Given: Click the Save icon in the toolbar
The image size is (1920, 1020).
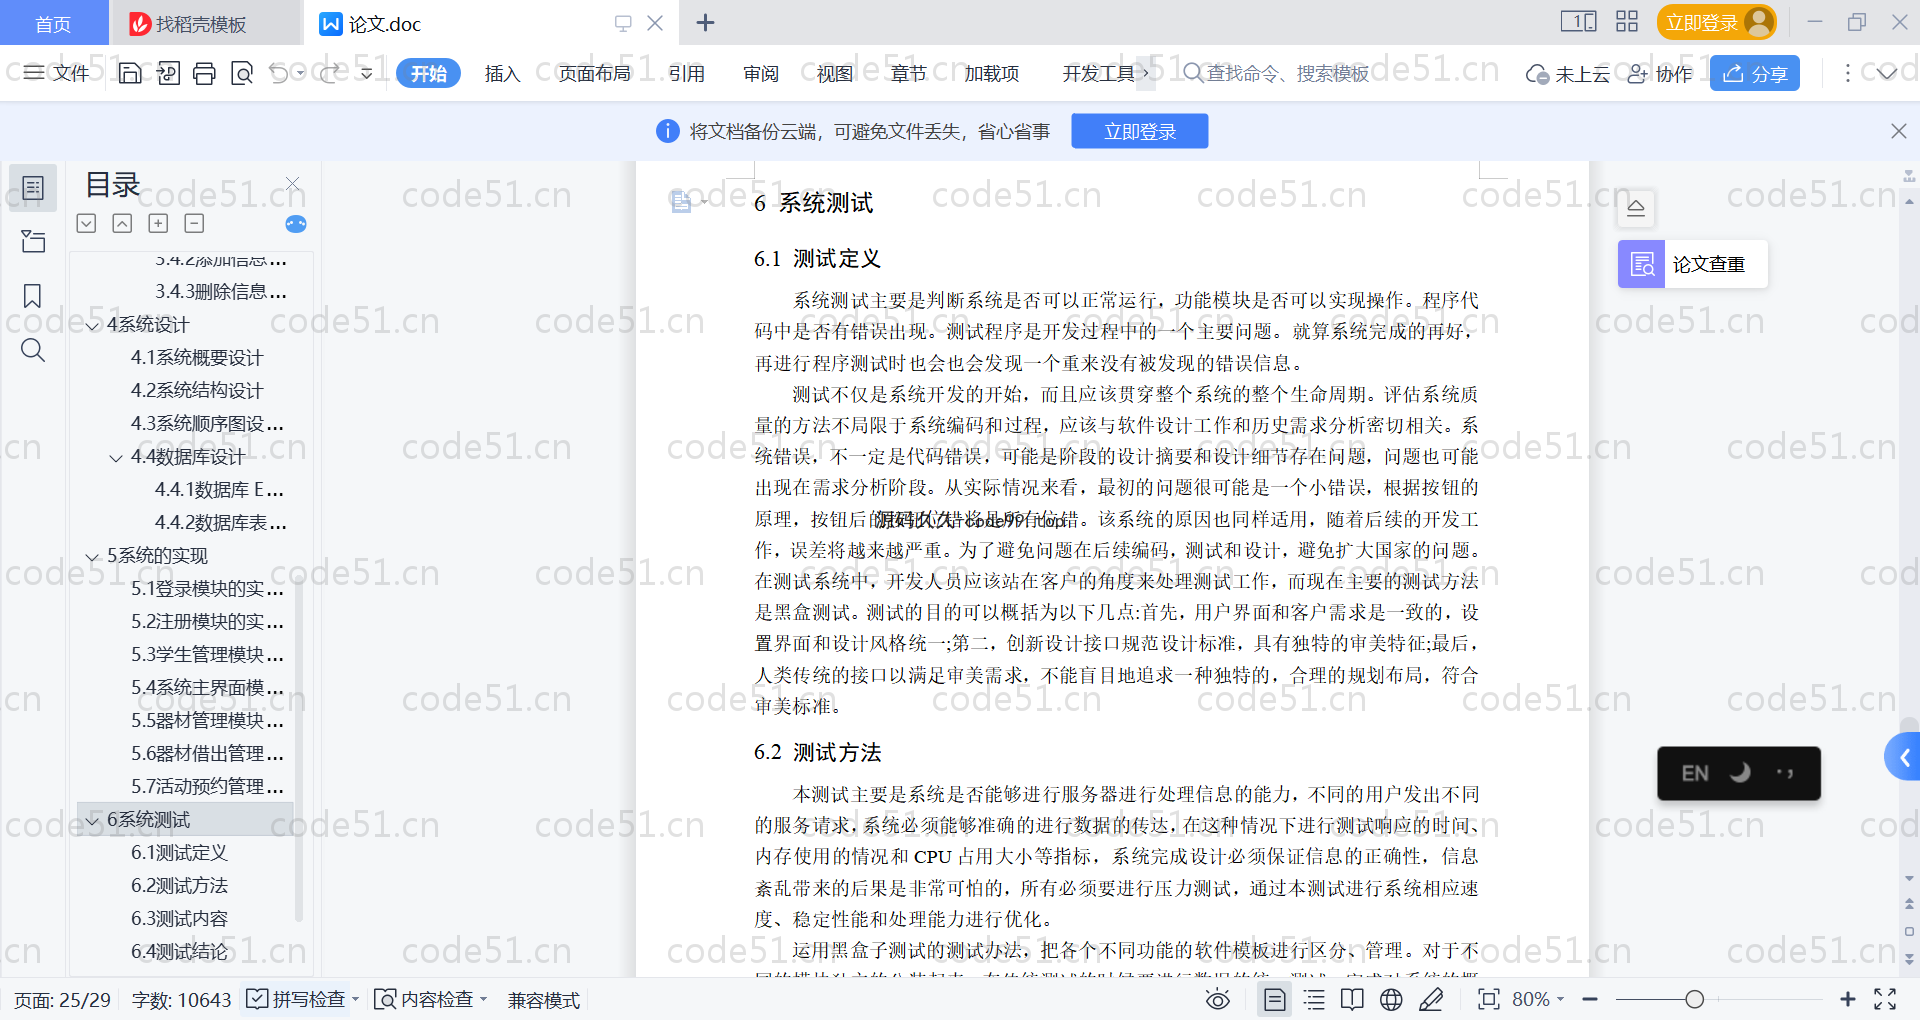Looking at the screenshot, I should [130, 73].
